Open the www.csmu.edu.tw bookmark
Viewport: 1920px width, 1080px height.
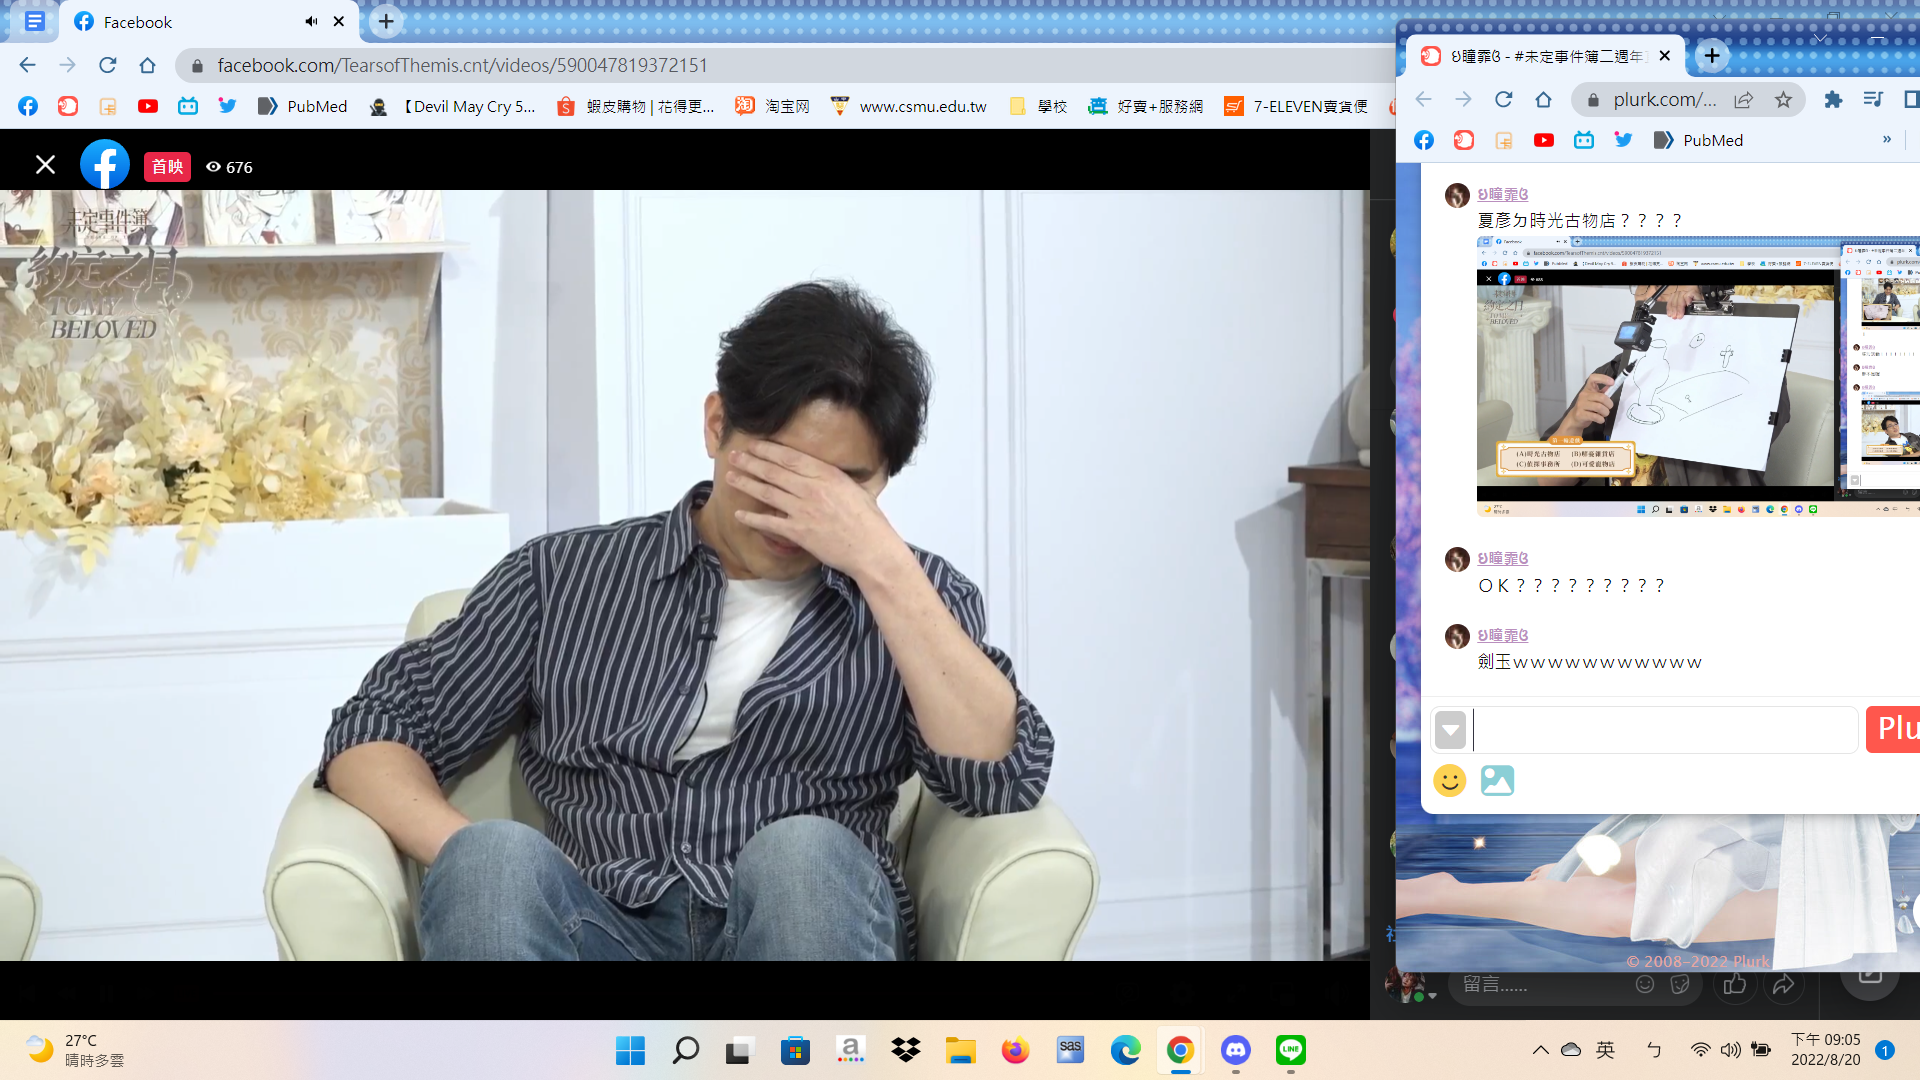(909, 106)
